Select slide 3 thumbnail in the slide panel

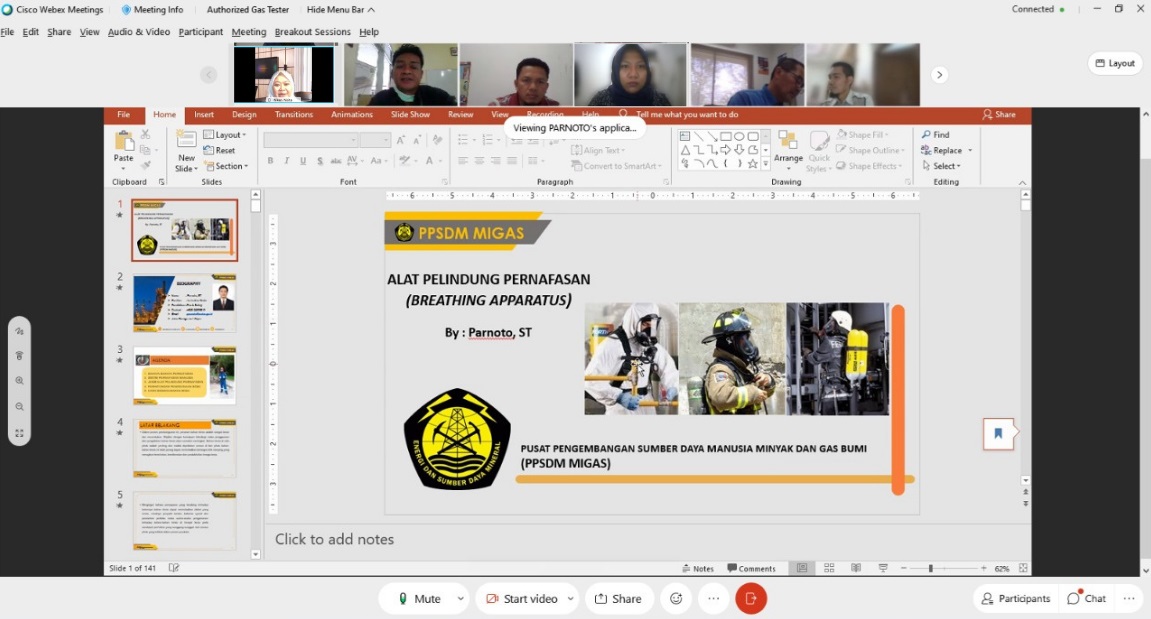click(185, 375)
